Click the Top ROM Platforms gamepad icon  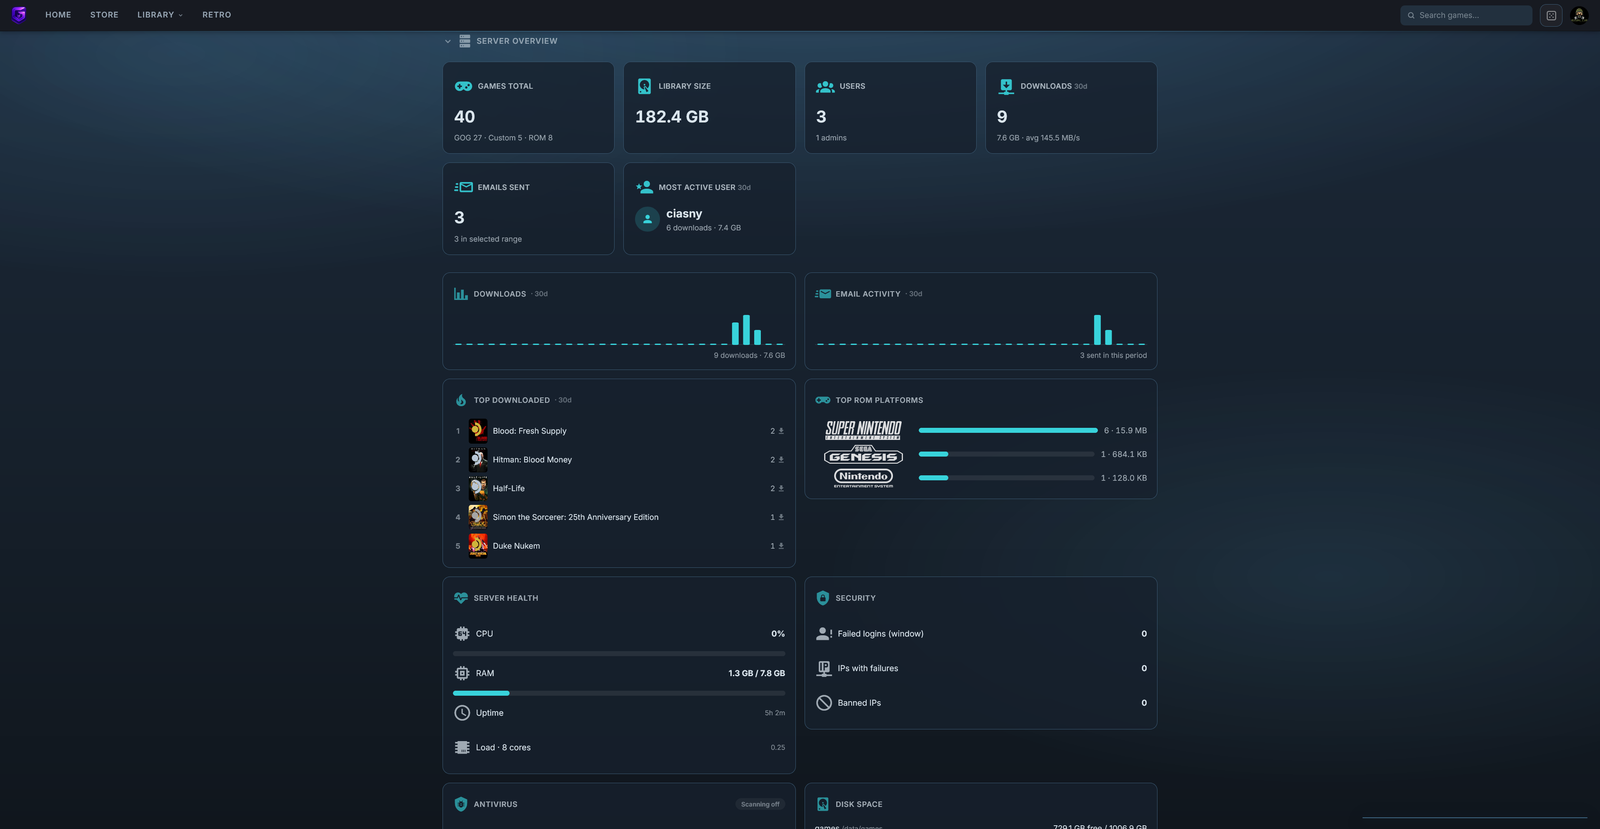(x=823, y=400)
